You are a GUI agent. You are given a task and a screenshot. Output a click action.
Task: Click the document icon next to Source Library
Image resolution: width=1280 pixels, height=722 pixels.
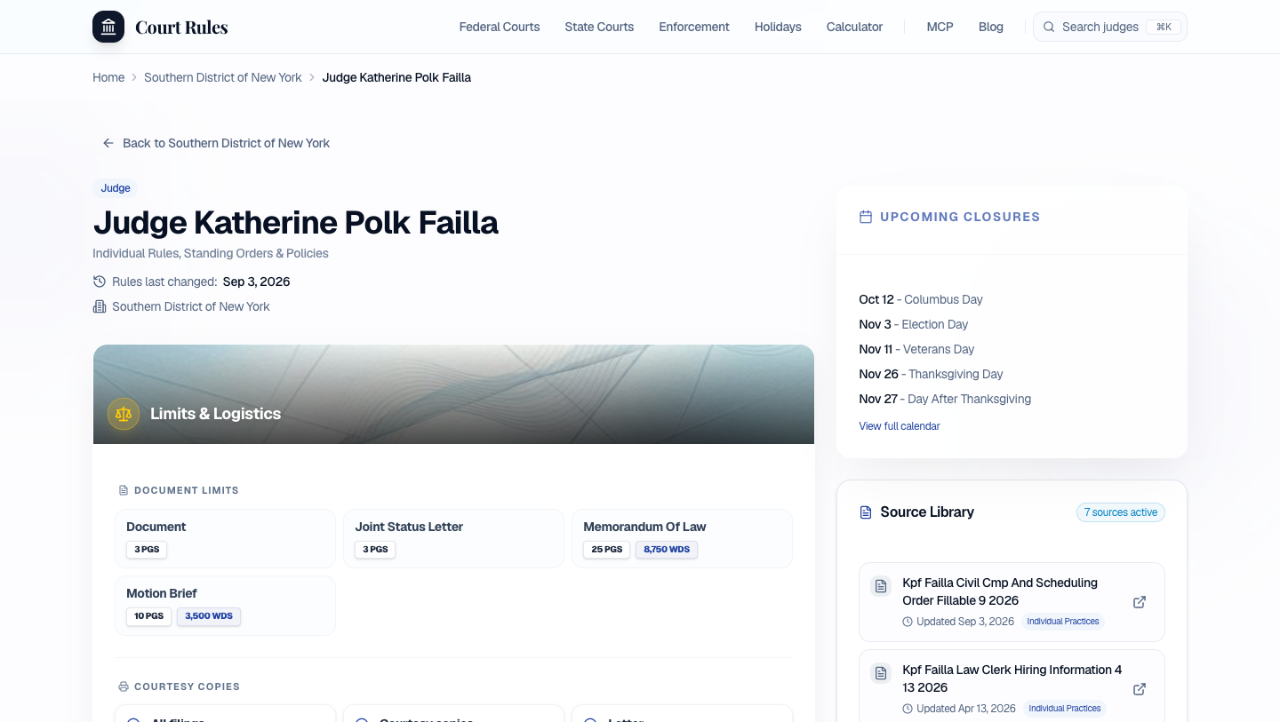coord(866,512)
